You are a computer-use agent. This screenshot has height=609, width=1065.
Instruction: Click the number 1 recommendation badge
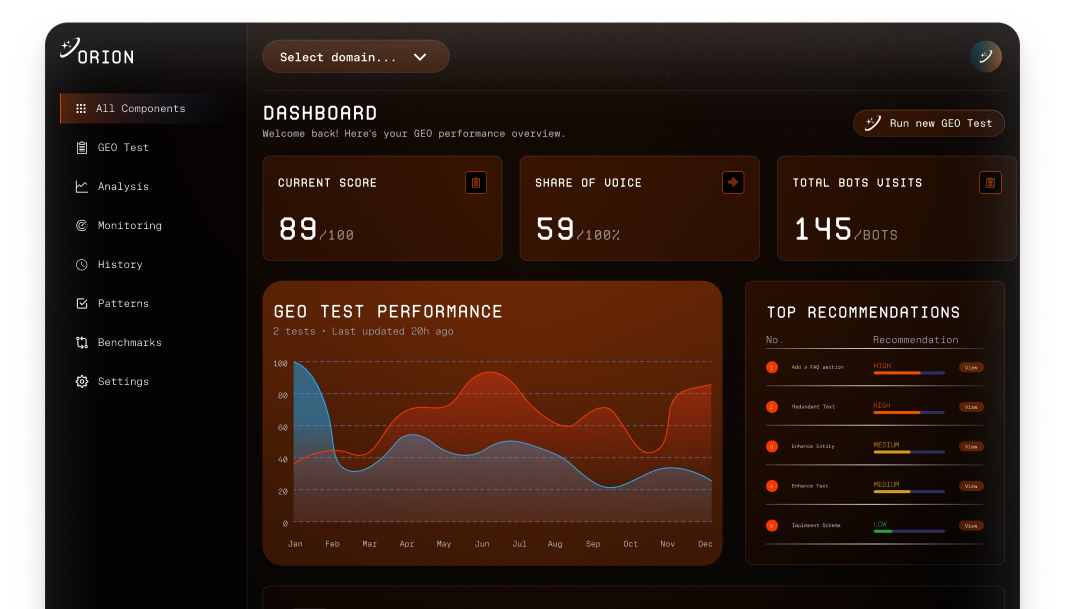[772, 367]
